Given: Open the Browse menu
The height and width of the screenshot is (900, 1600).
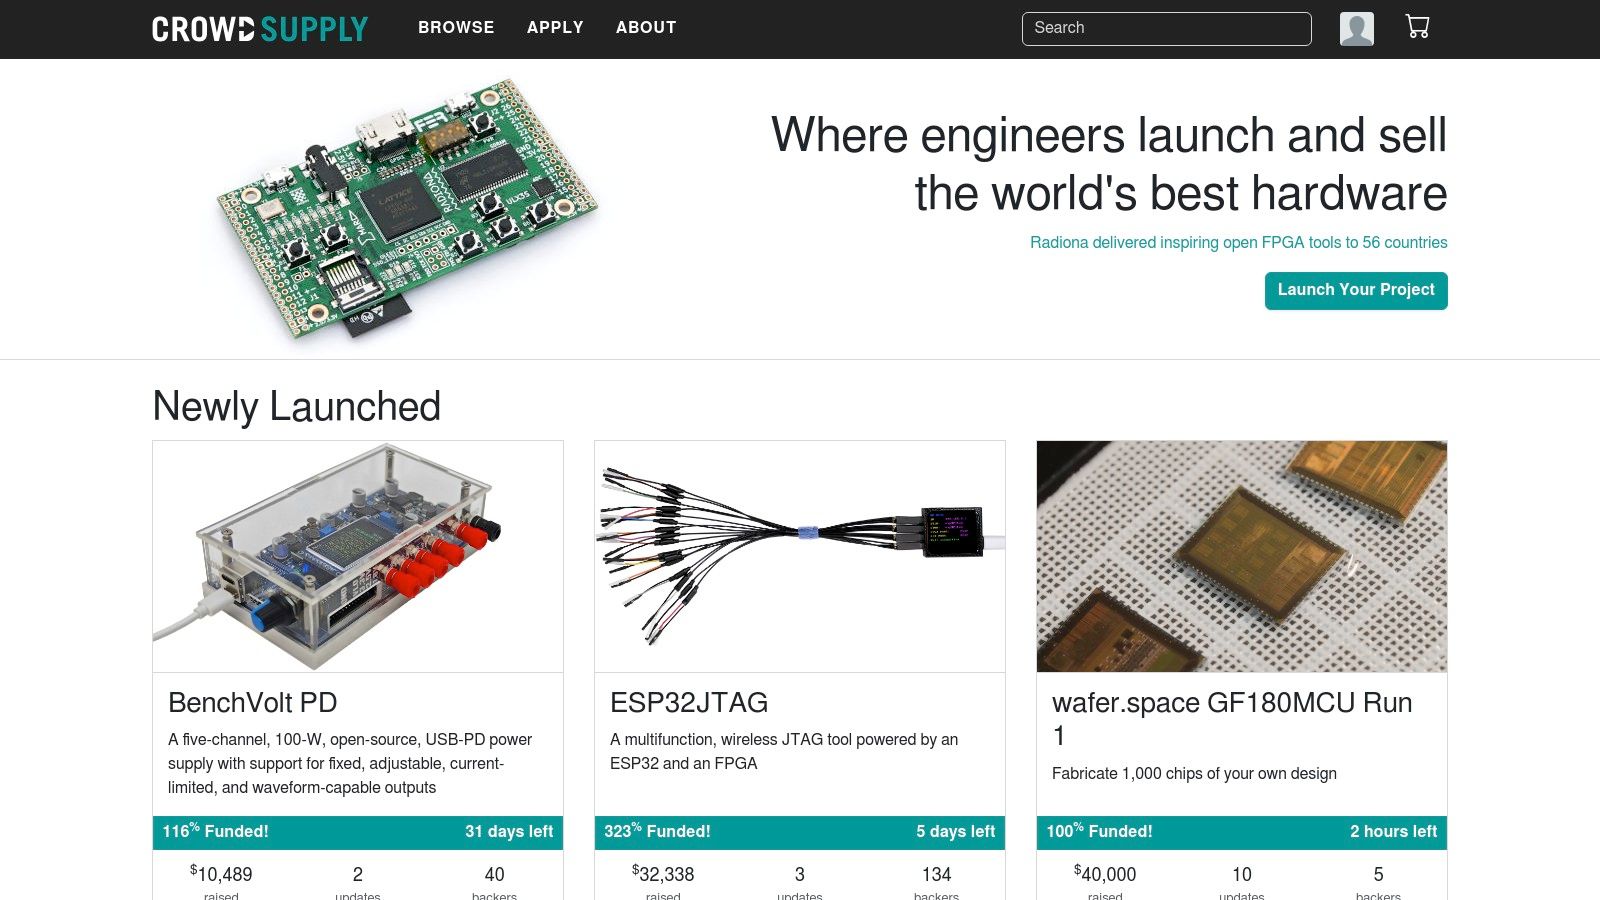Looking at the screenshot, I should 456,28.
